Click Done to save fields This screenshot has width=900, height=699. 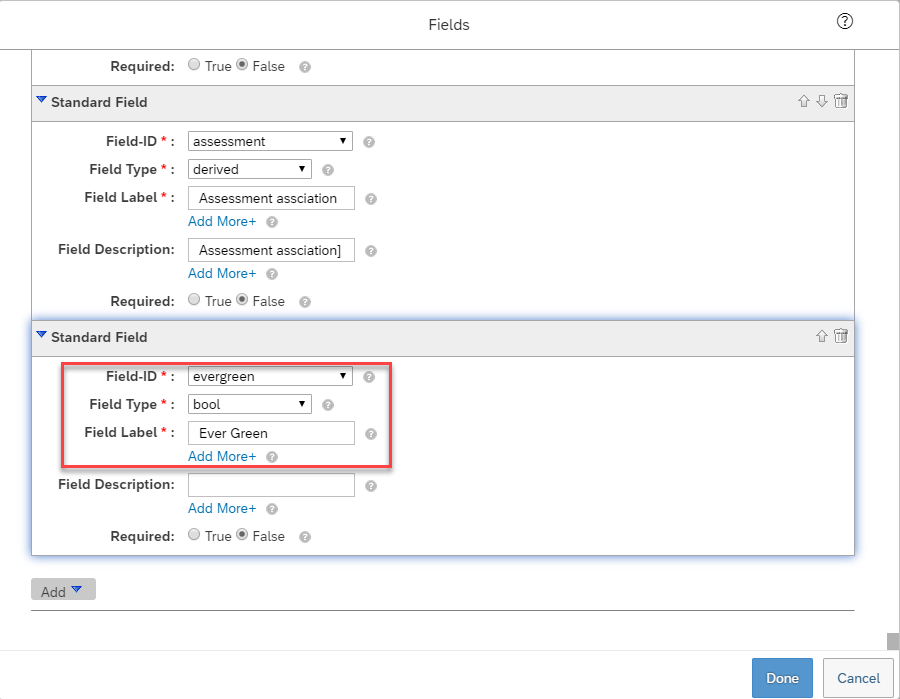tap(782, 678)
